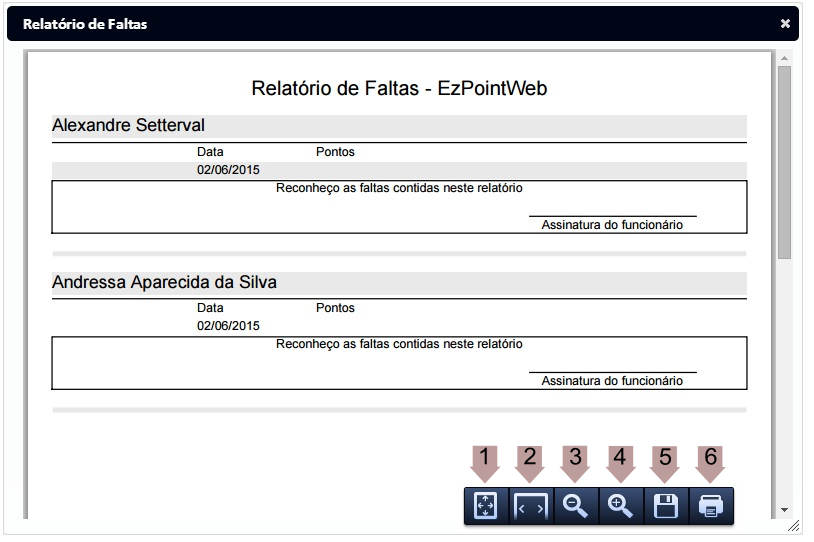Click the date 02/06/2015 under Andressa Aparecida
The height and width of the screenshot is (542, 814).
228,326
